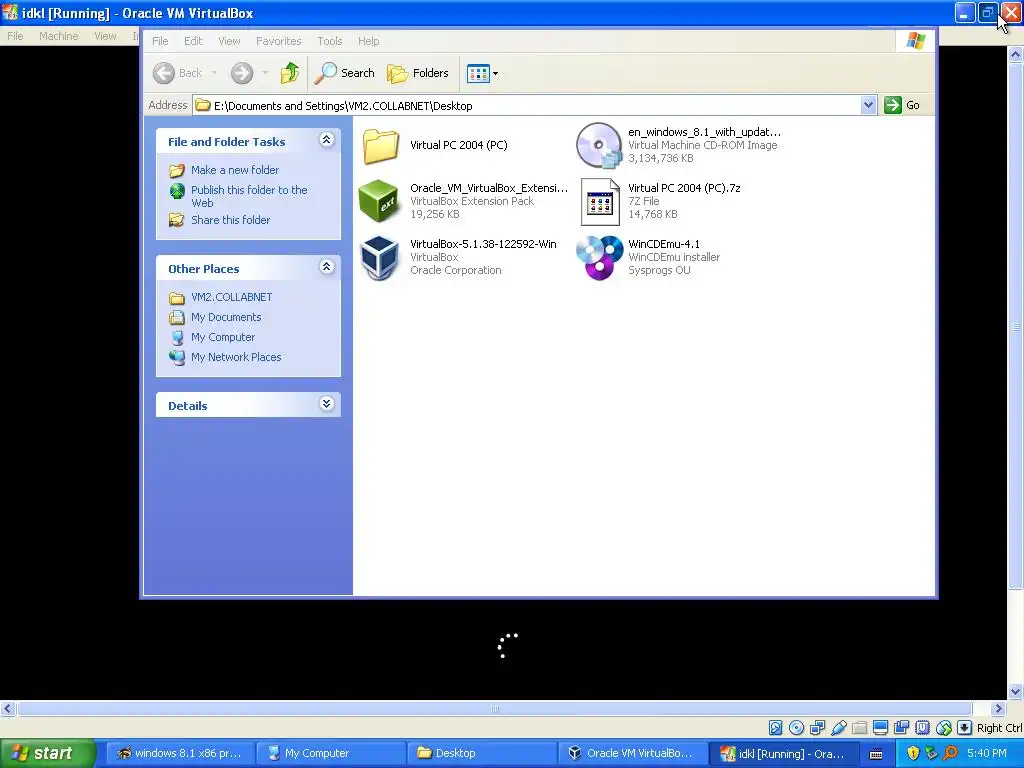Click the shared folders status icon
This screenshot has height=768, width=1024.
(x=859, y=728)
